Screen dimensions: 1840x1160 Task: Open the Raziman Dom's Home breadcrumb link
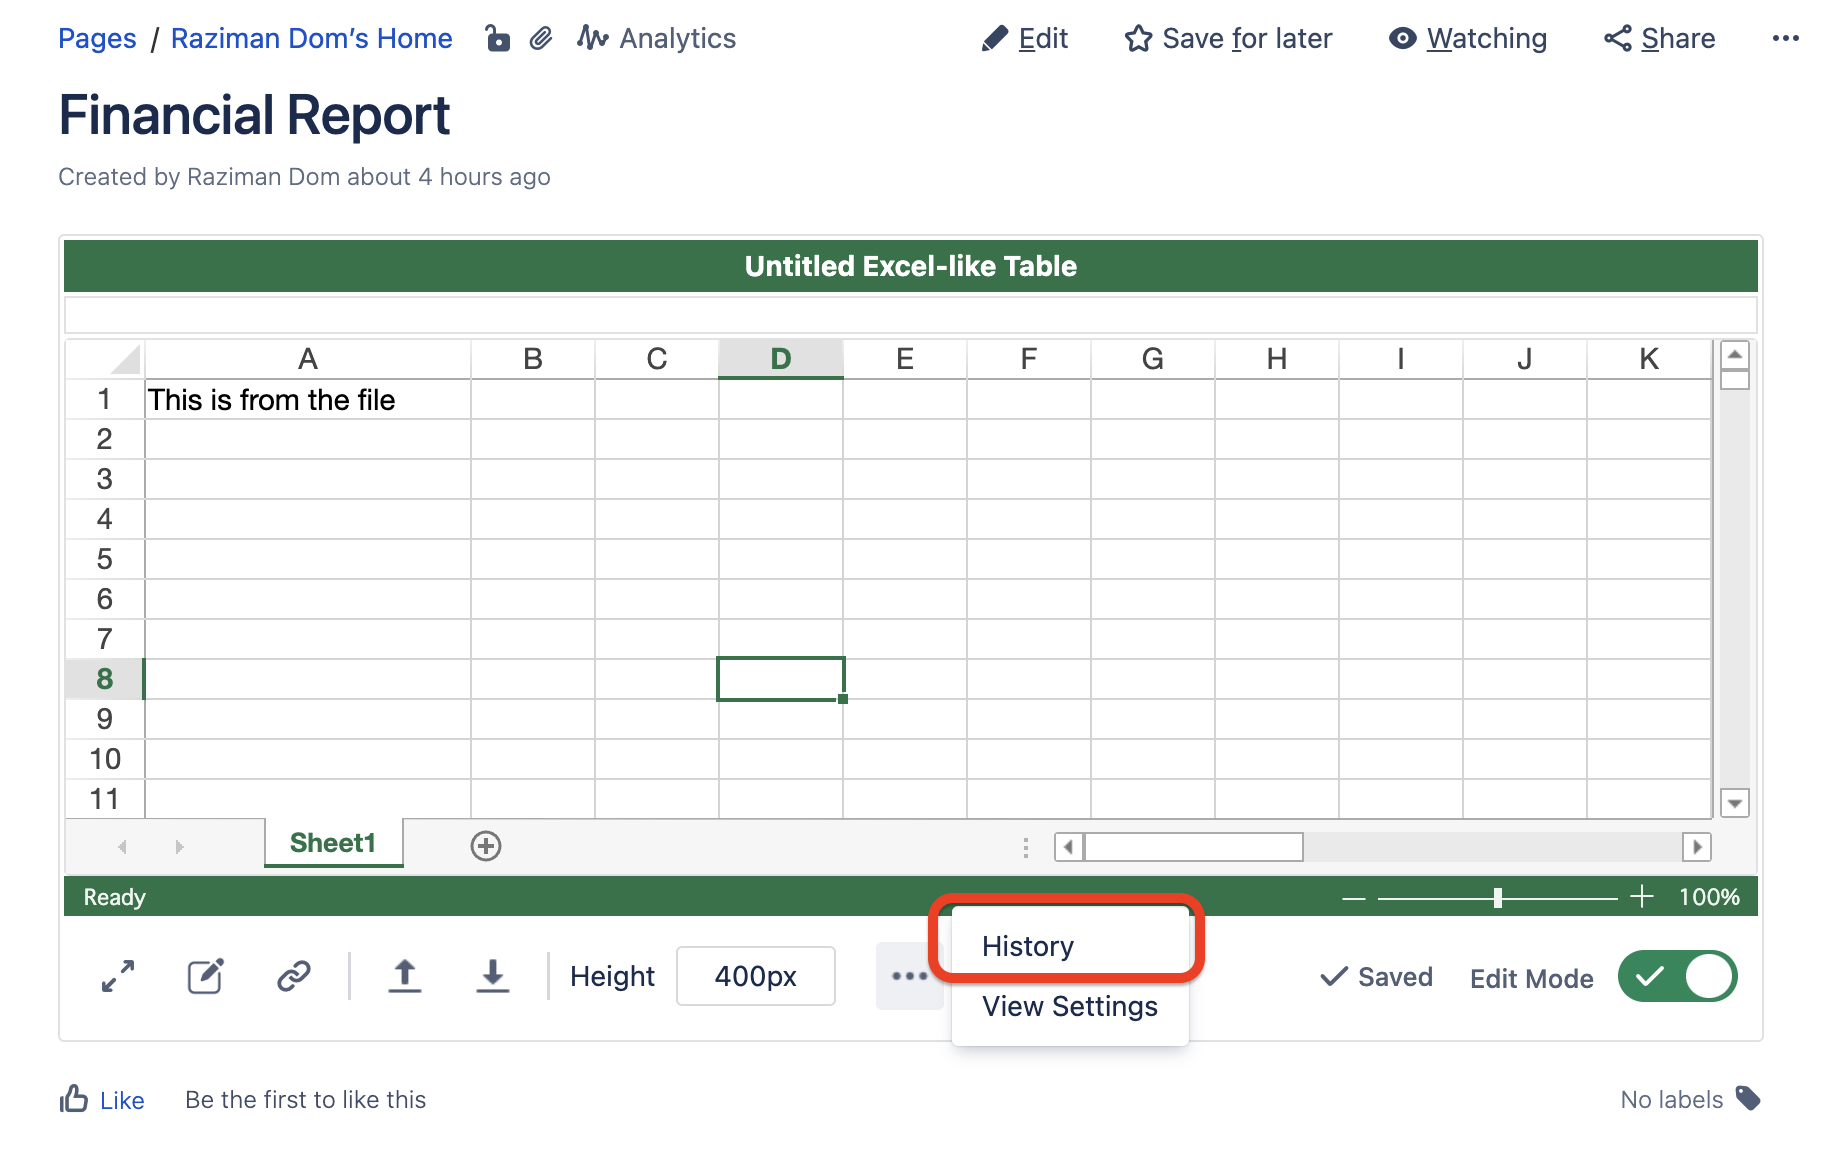coord(311,39)
